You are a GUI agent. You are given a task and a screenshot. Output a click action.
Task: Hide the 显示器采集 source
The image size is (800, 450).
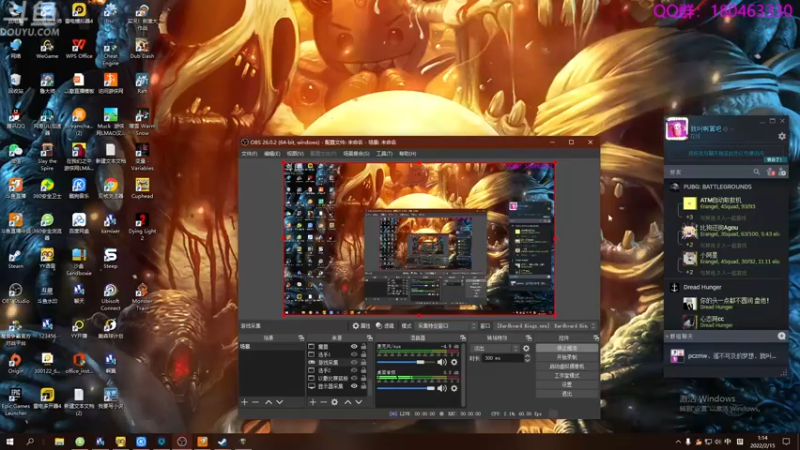[354, 386]
